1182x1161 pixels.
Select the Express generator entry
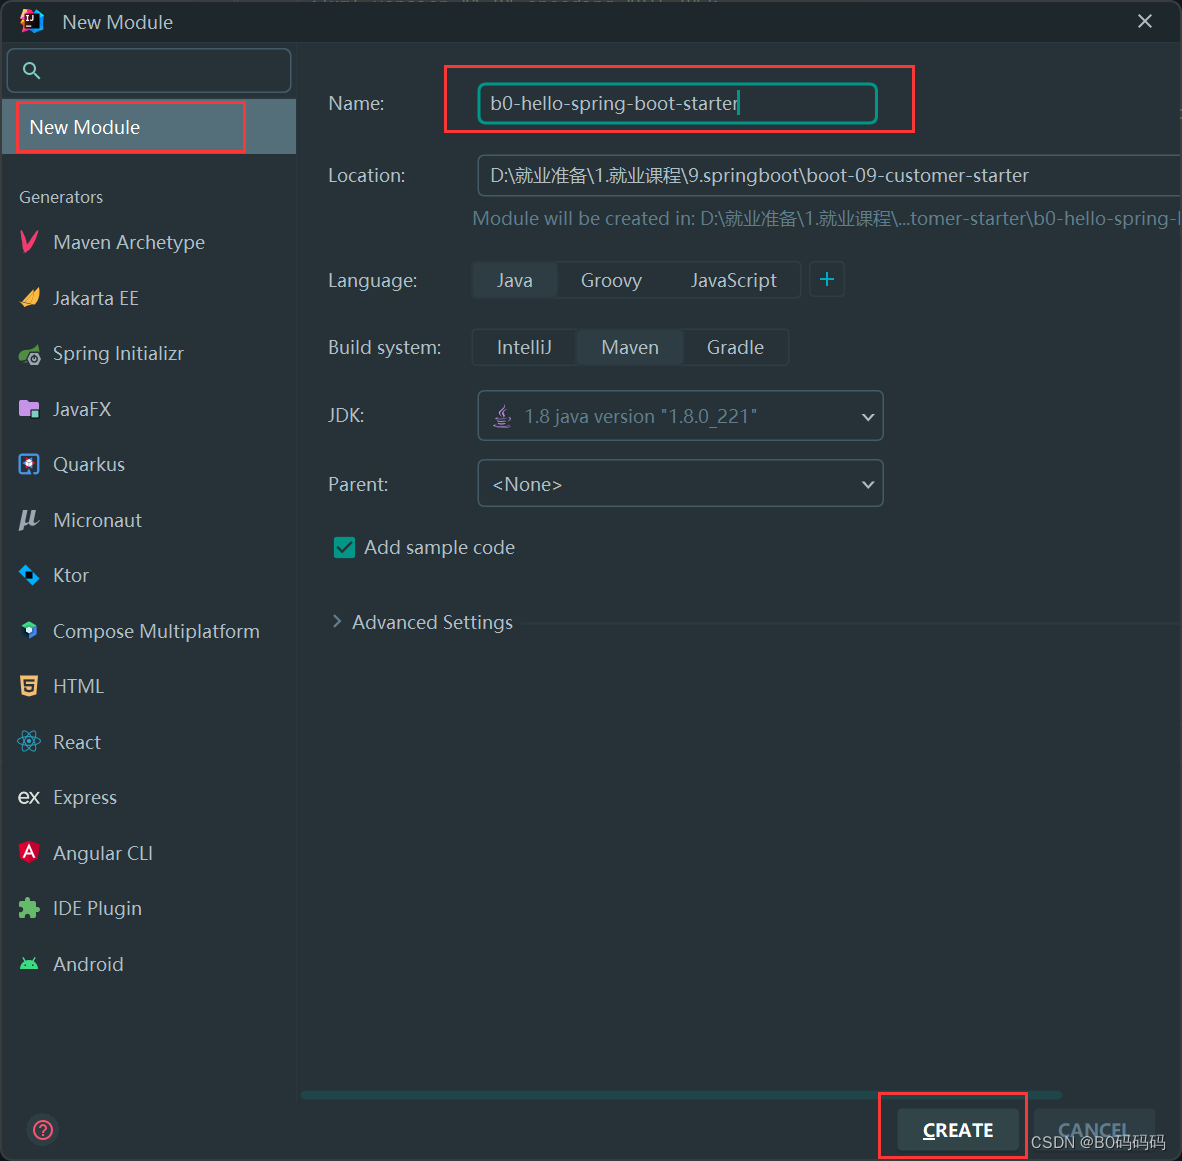(x=149, y=797)
